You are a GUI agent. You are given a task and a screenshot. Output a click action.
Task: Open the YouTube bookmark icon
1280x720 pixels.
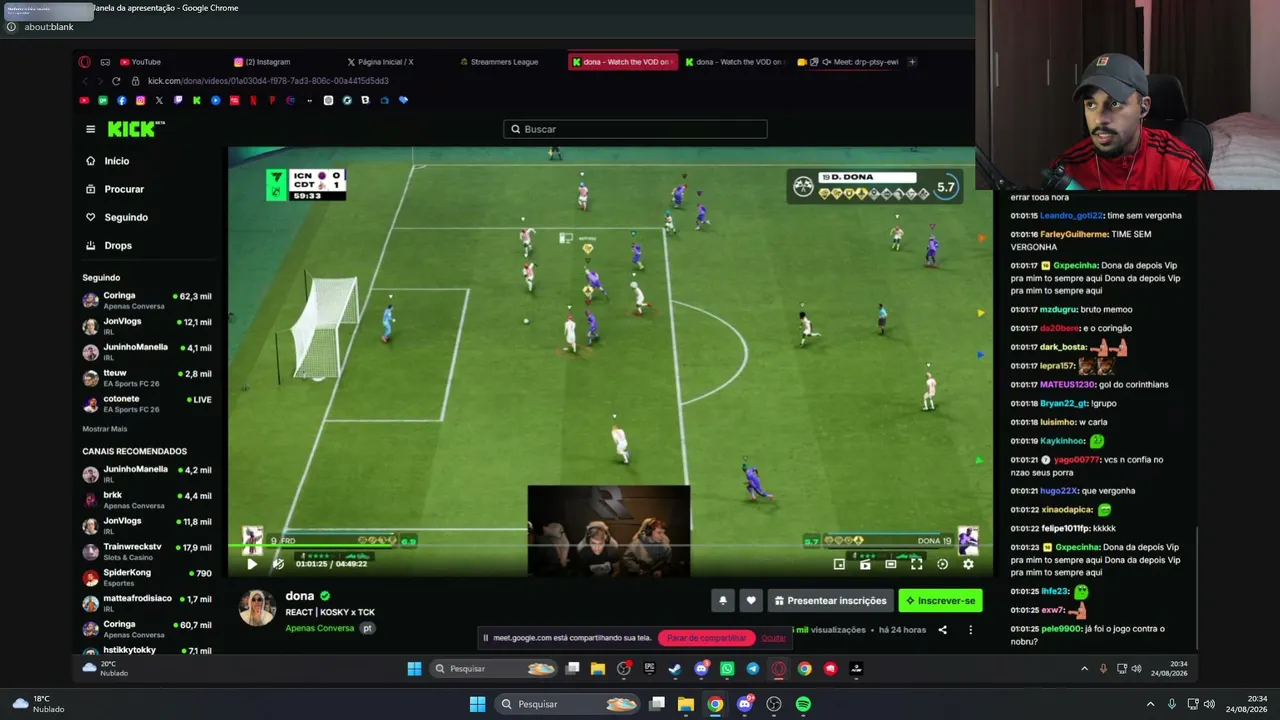[84, 100]
